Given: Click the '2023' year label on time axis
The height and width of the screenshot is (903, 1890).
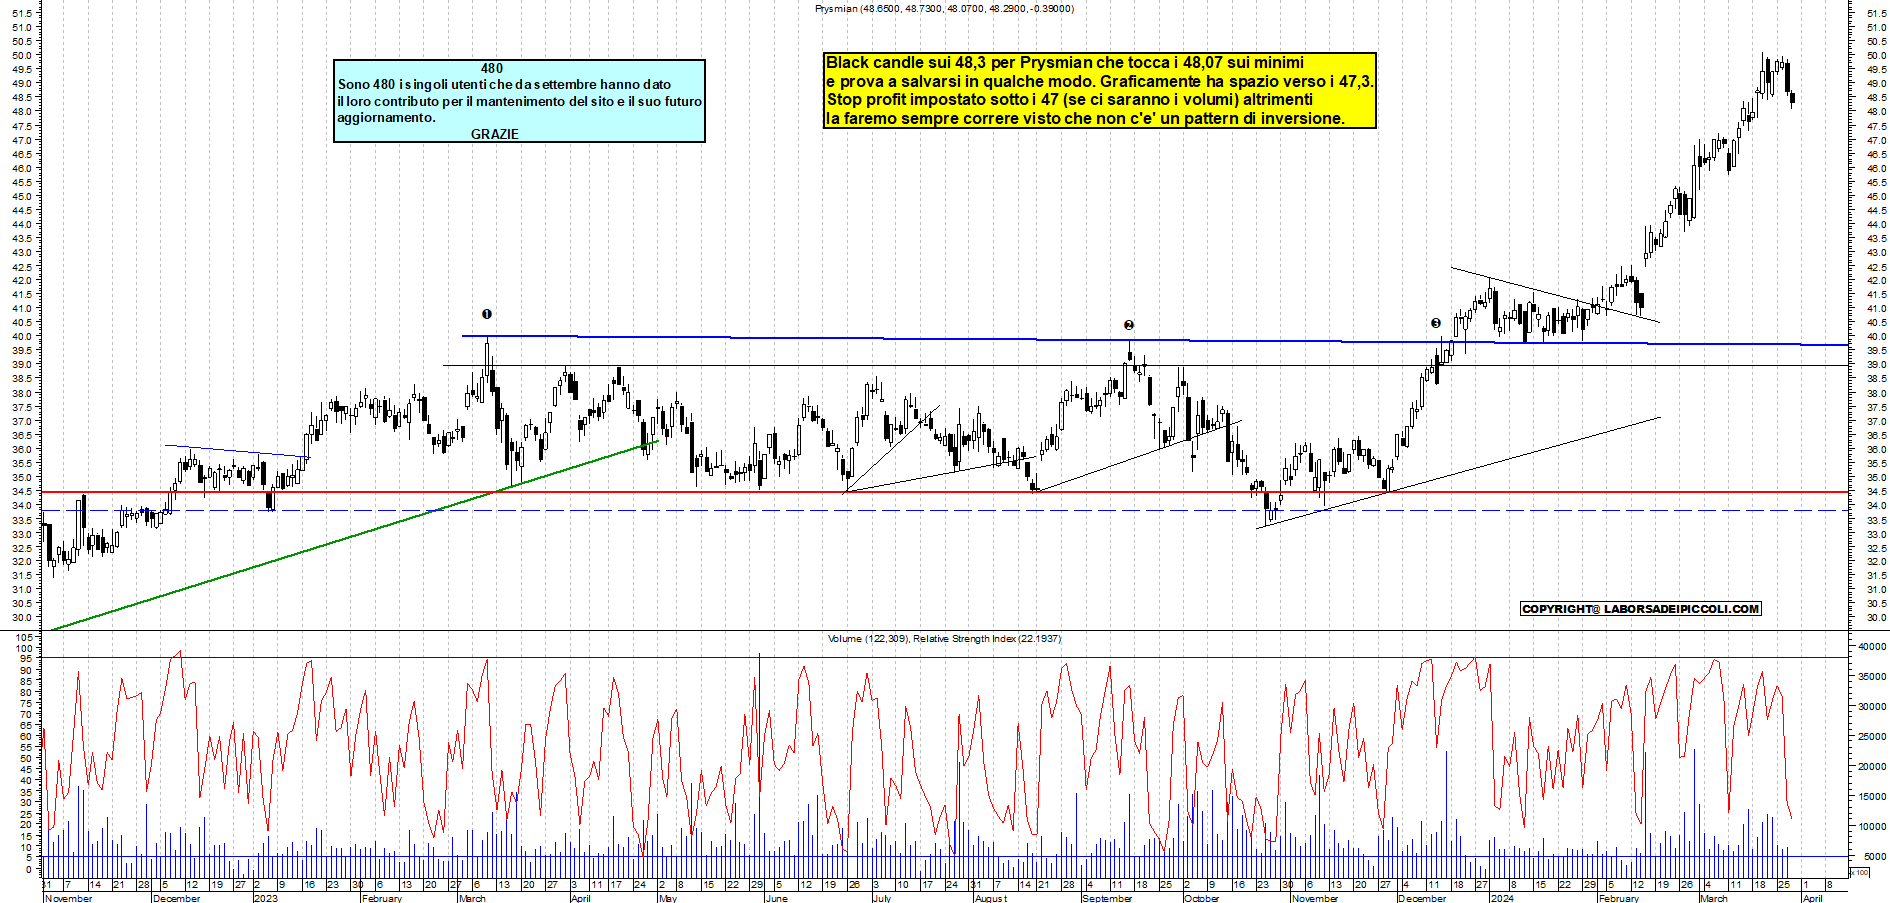Looking at the screenshot, I should (x=265, y=898).
